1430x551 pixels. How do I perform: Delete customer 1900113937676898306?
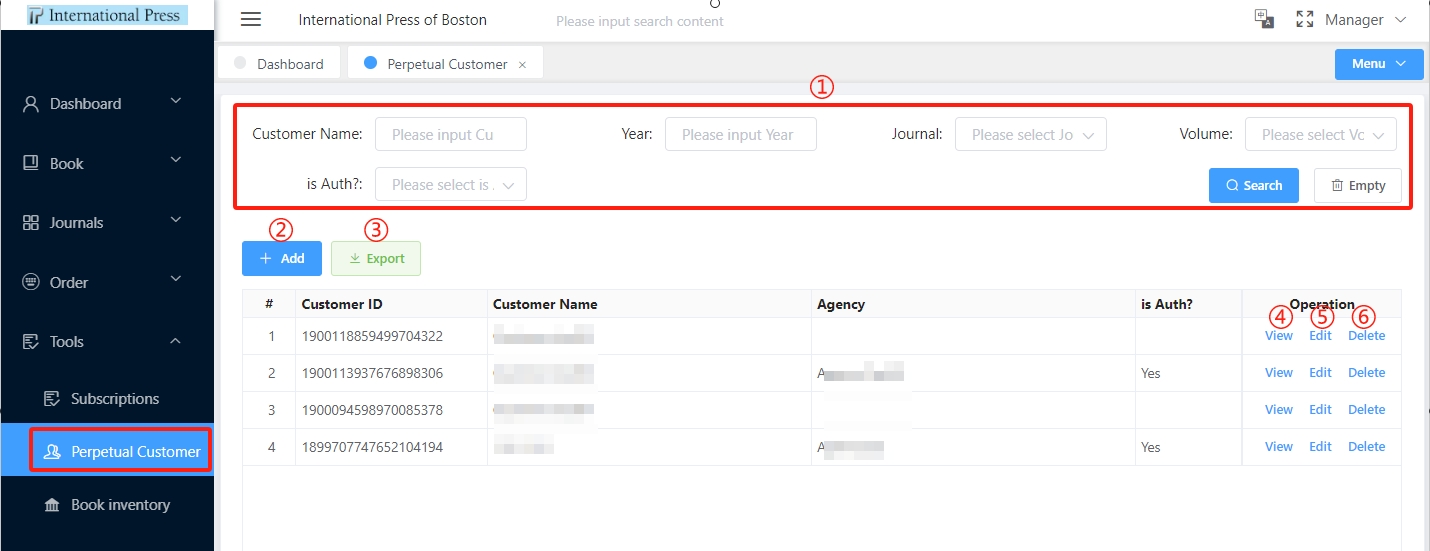pyautogui.click(x=1366, y=373)
